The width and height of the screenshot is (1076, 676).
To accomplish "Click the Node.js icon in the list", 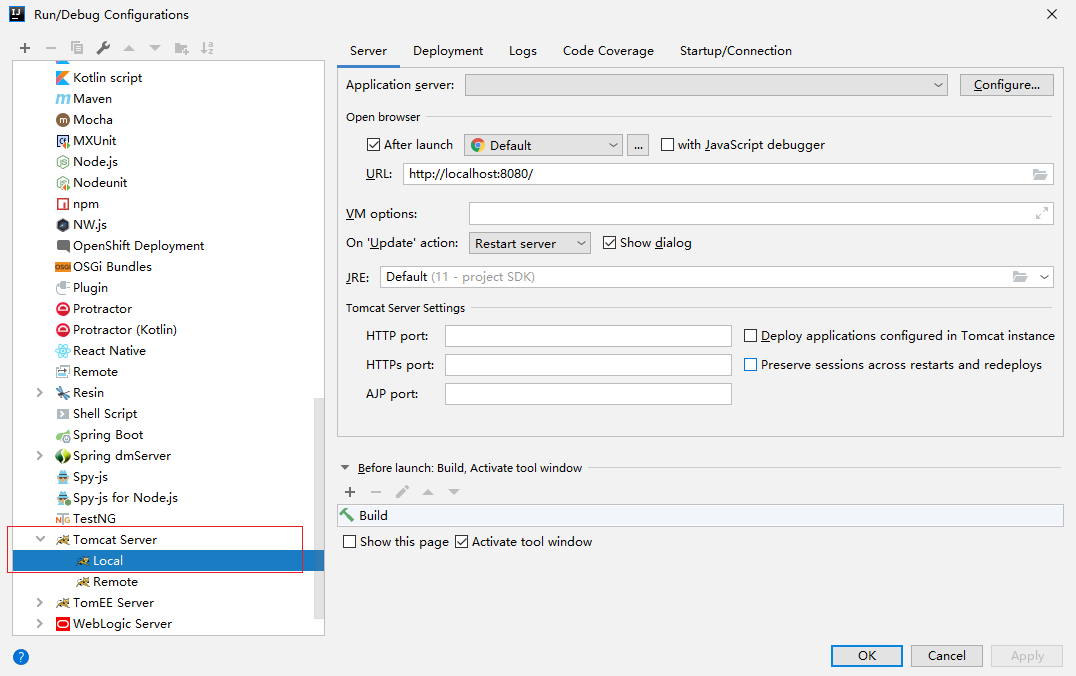I will [62, 162].
